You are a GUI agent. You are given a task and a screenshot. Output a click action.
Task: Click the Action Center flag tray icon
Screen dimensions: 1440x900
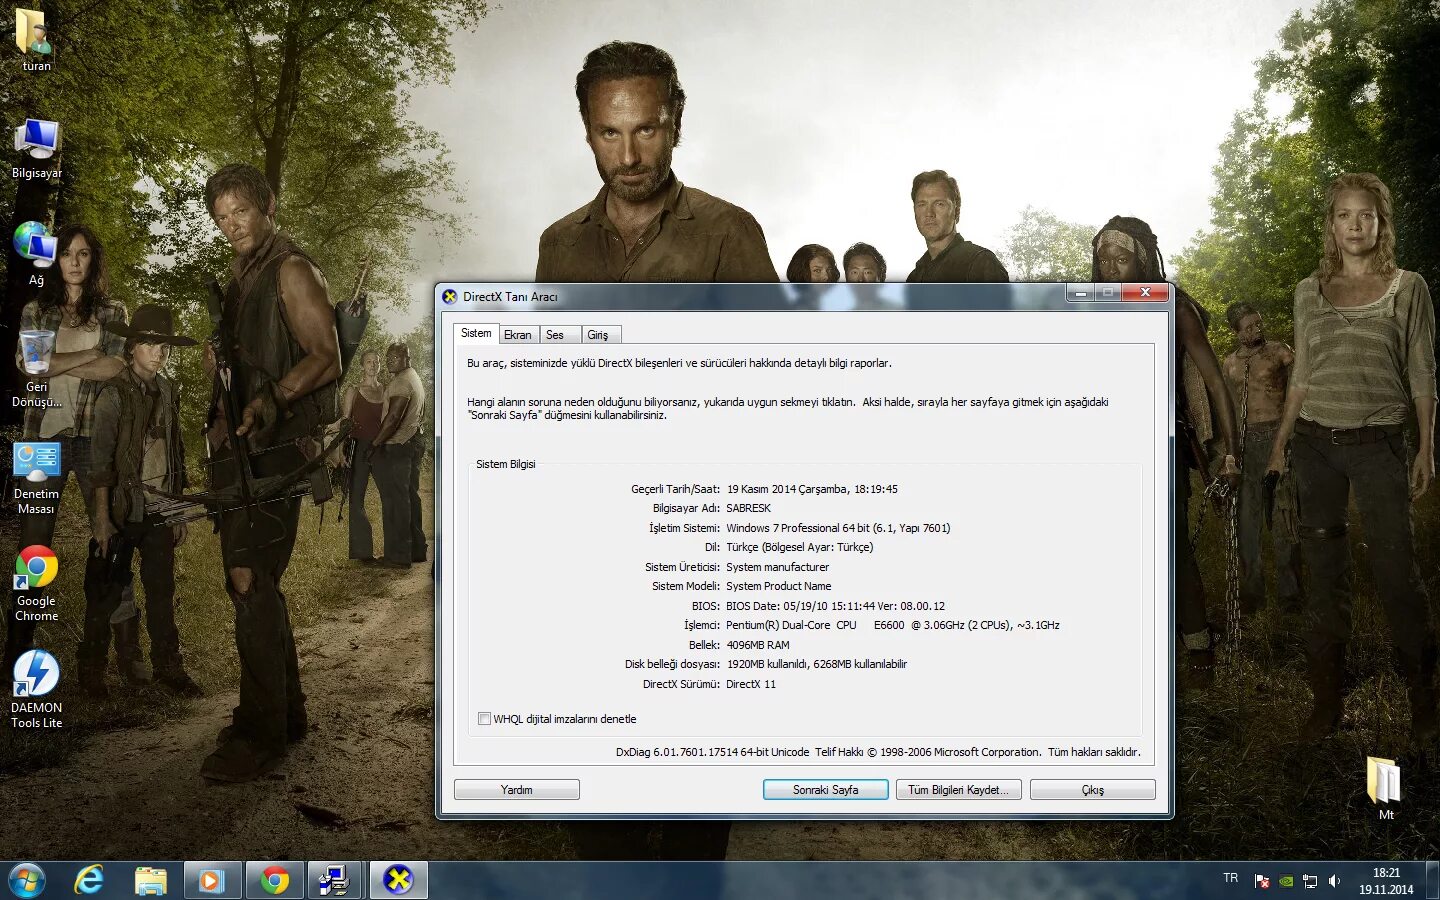tap(1262, 881)
